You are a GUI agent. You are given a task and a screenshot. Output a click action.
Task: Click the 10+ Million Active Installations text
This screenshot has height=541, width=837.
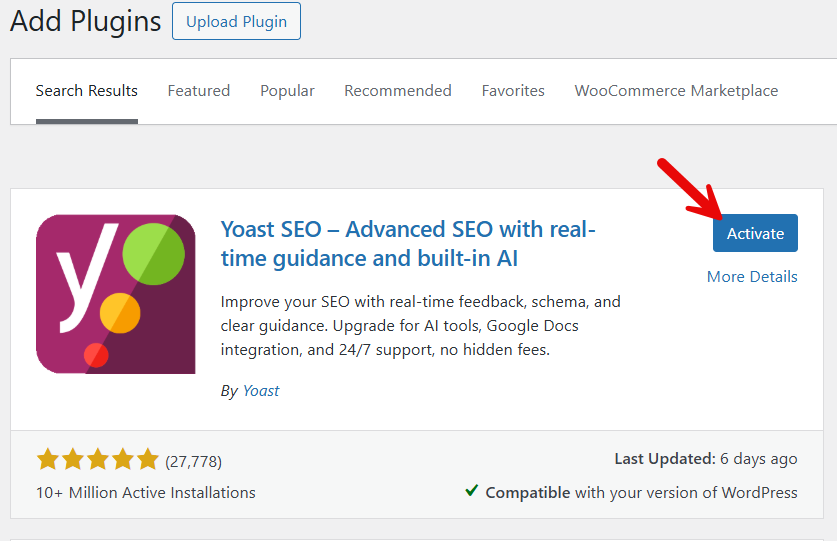(146, 492)
